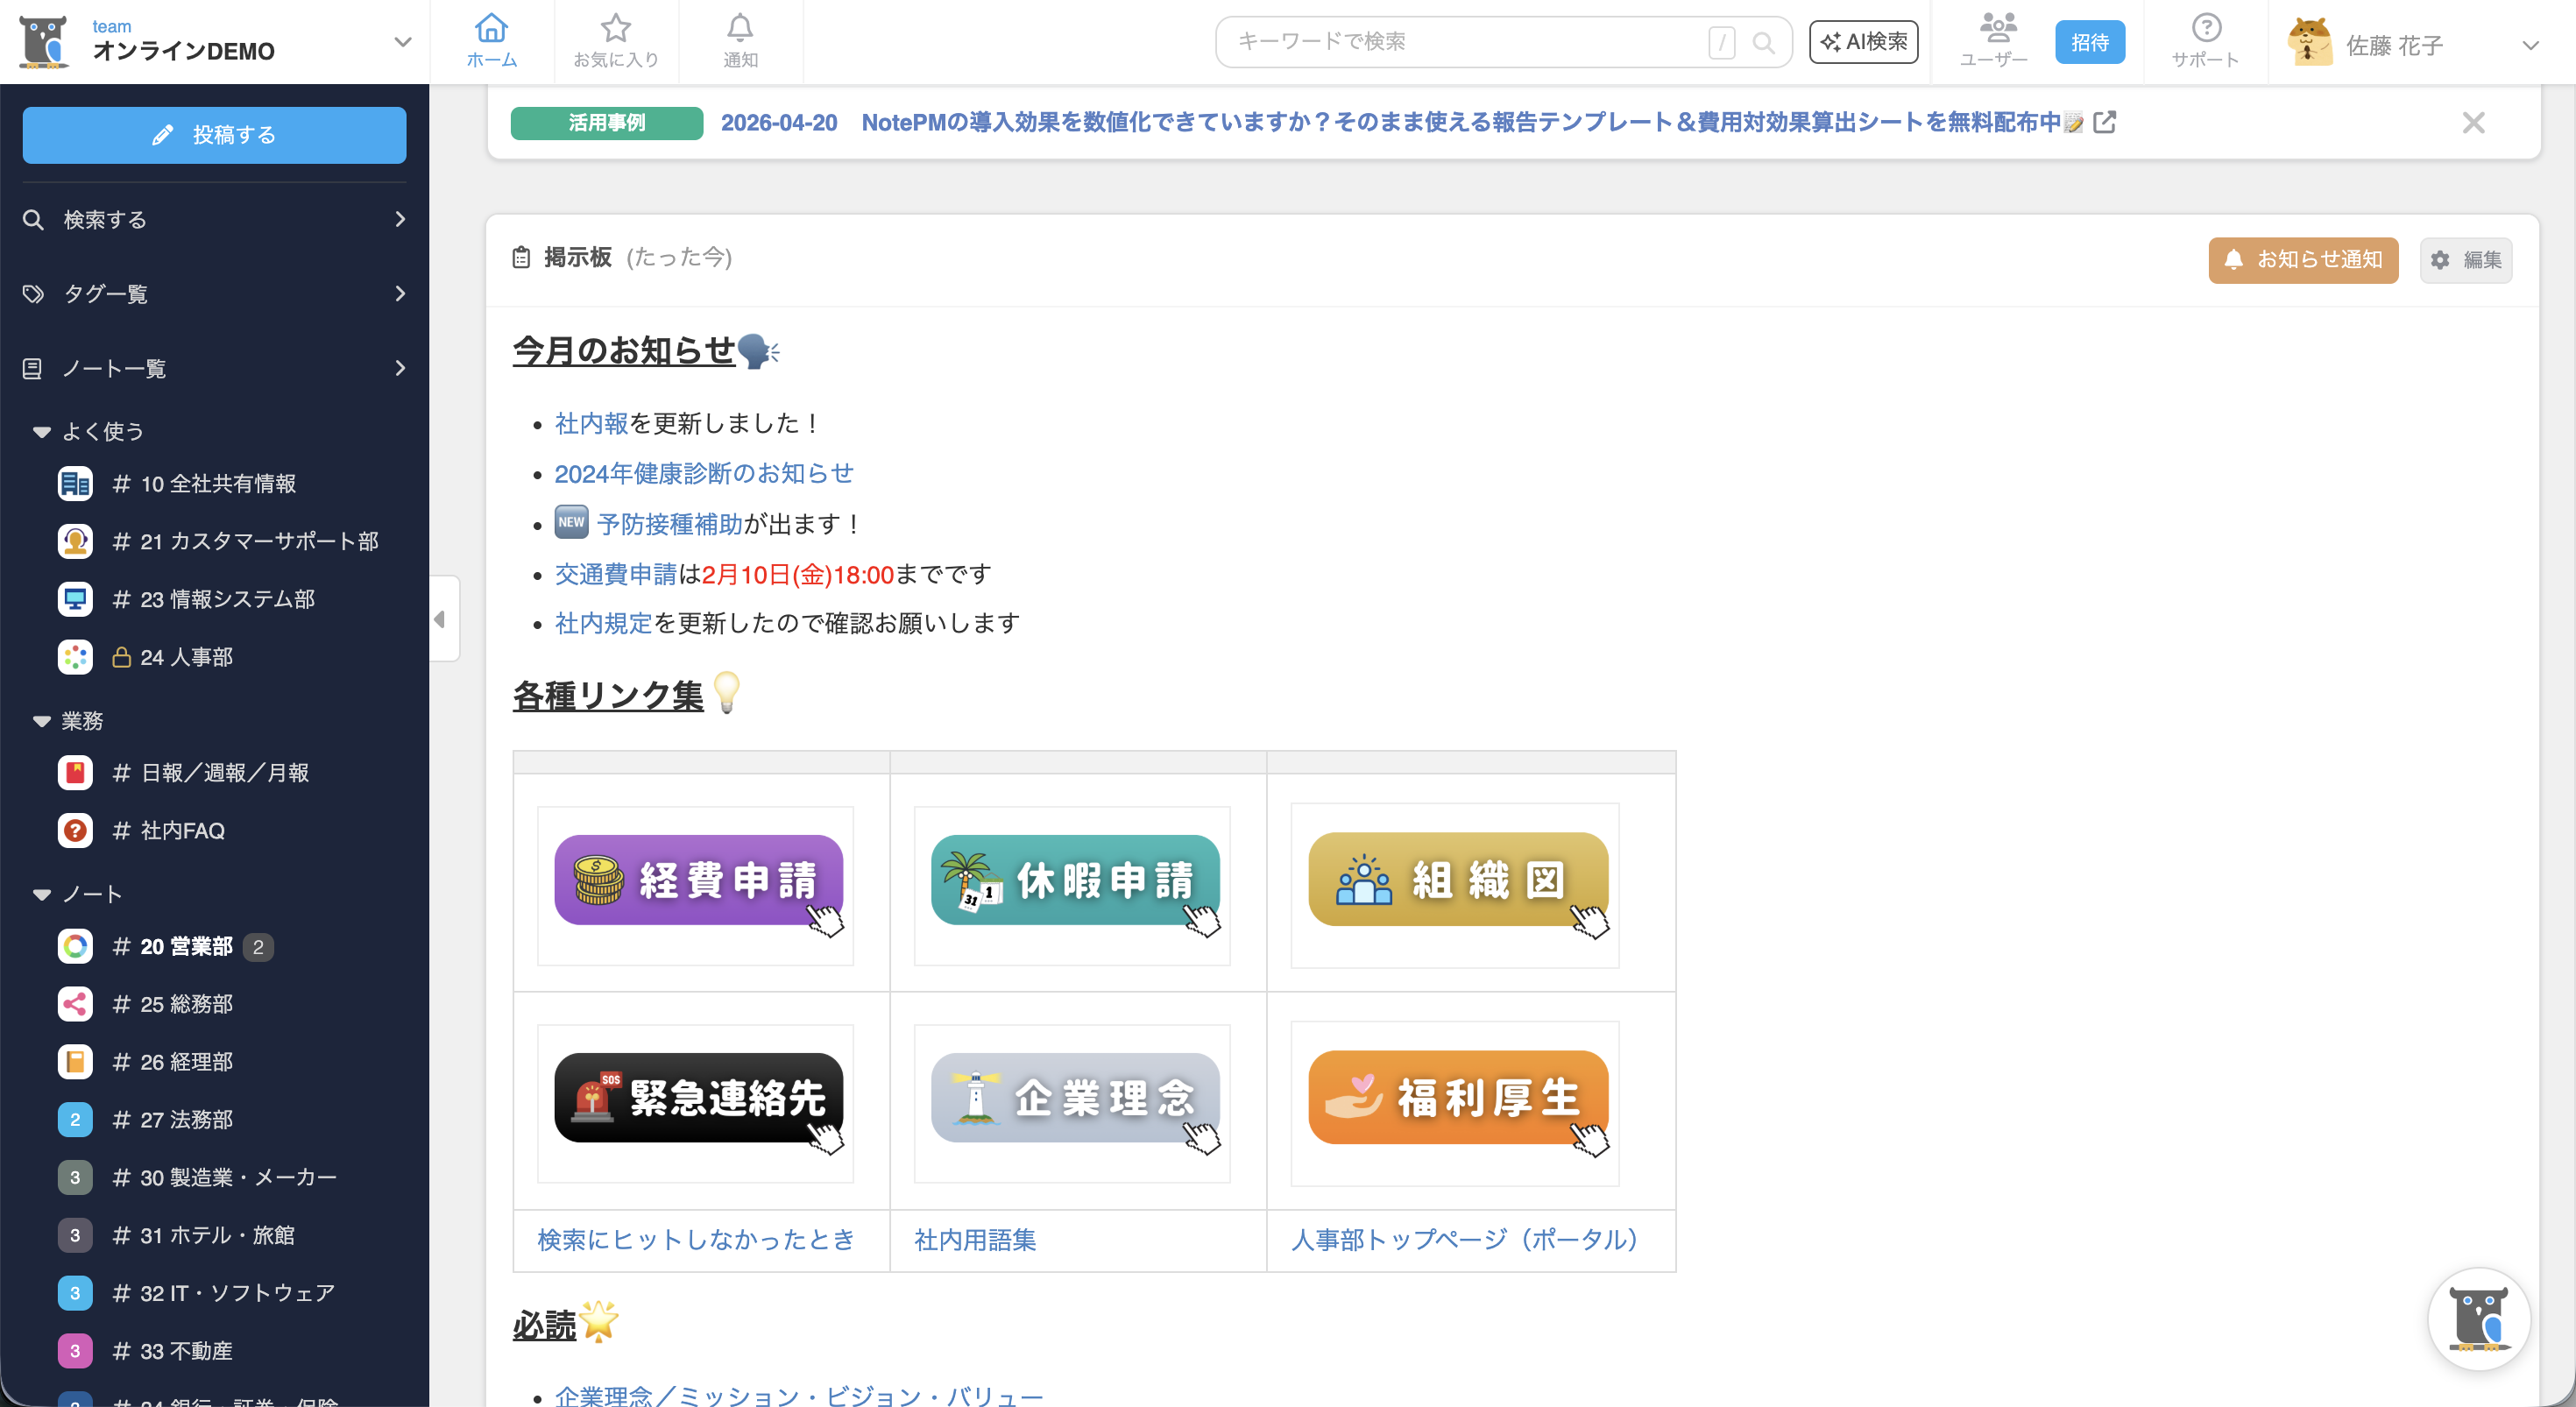Collapse the よく使う section

[x=42, y=432]
